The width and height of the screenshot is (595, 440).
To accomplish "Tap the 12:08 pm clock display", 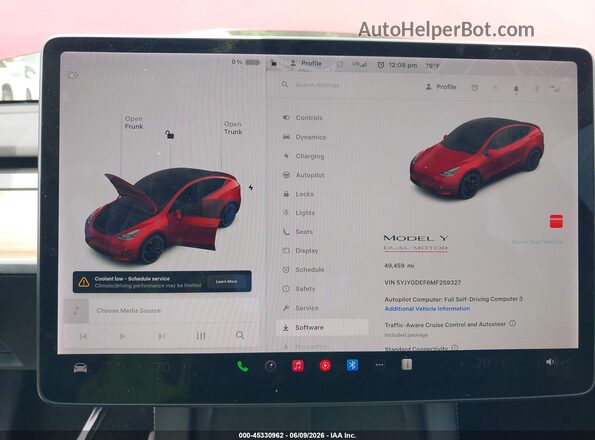I will coord(403,66).
